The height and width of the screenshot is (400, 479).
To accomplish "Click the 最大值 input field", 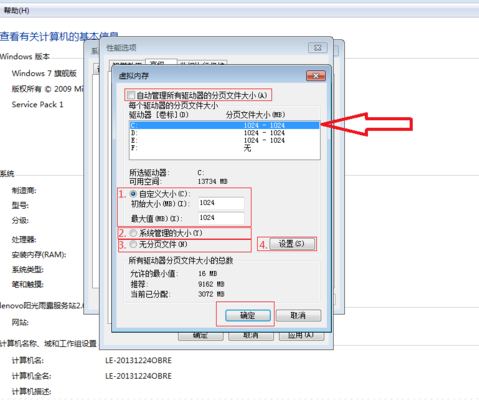I will [x=221, y=218].
